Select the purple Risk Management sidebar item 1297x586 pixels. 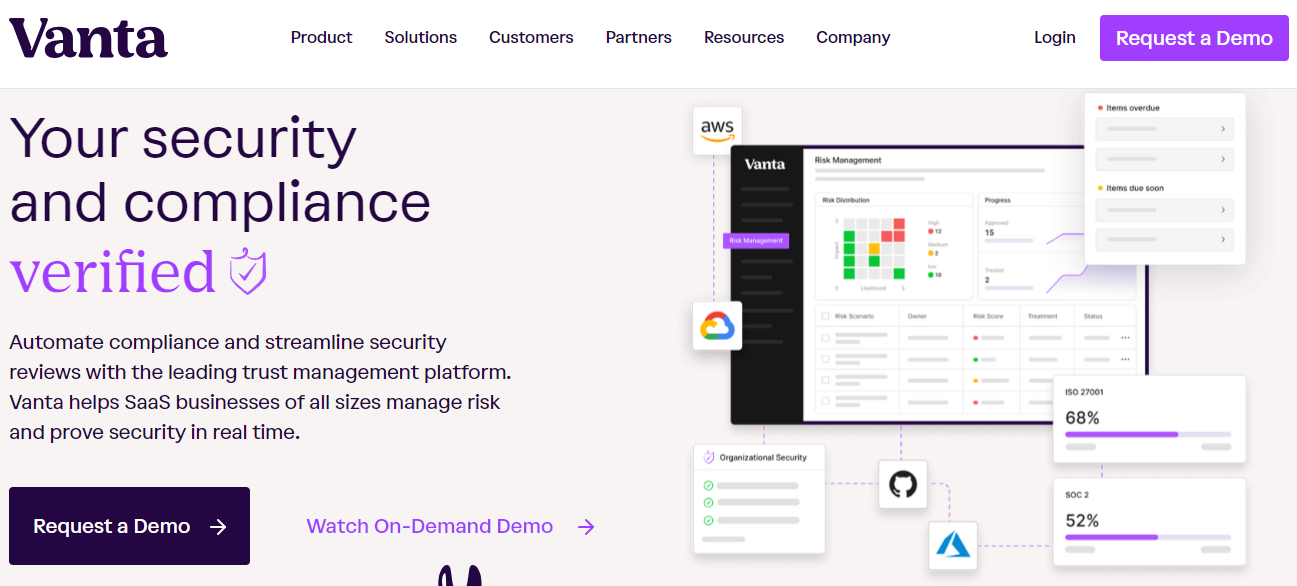click(x=756, y=241)
